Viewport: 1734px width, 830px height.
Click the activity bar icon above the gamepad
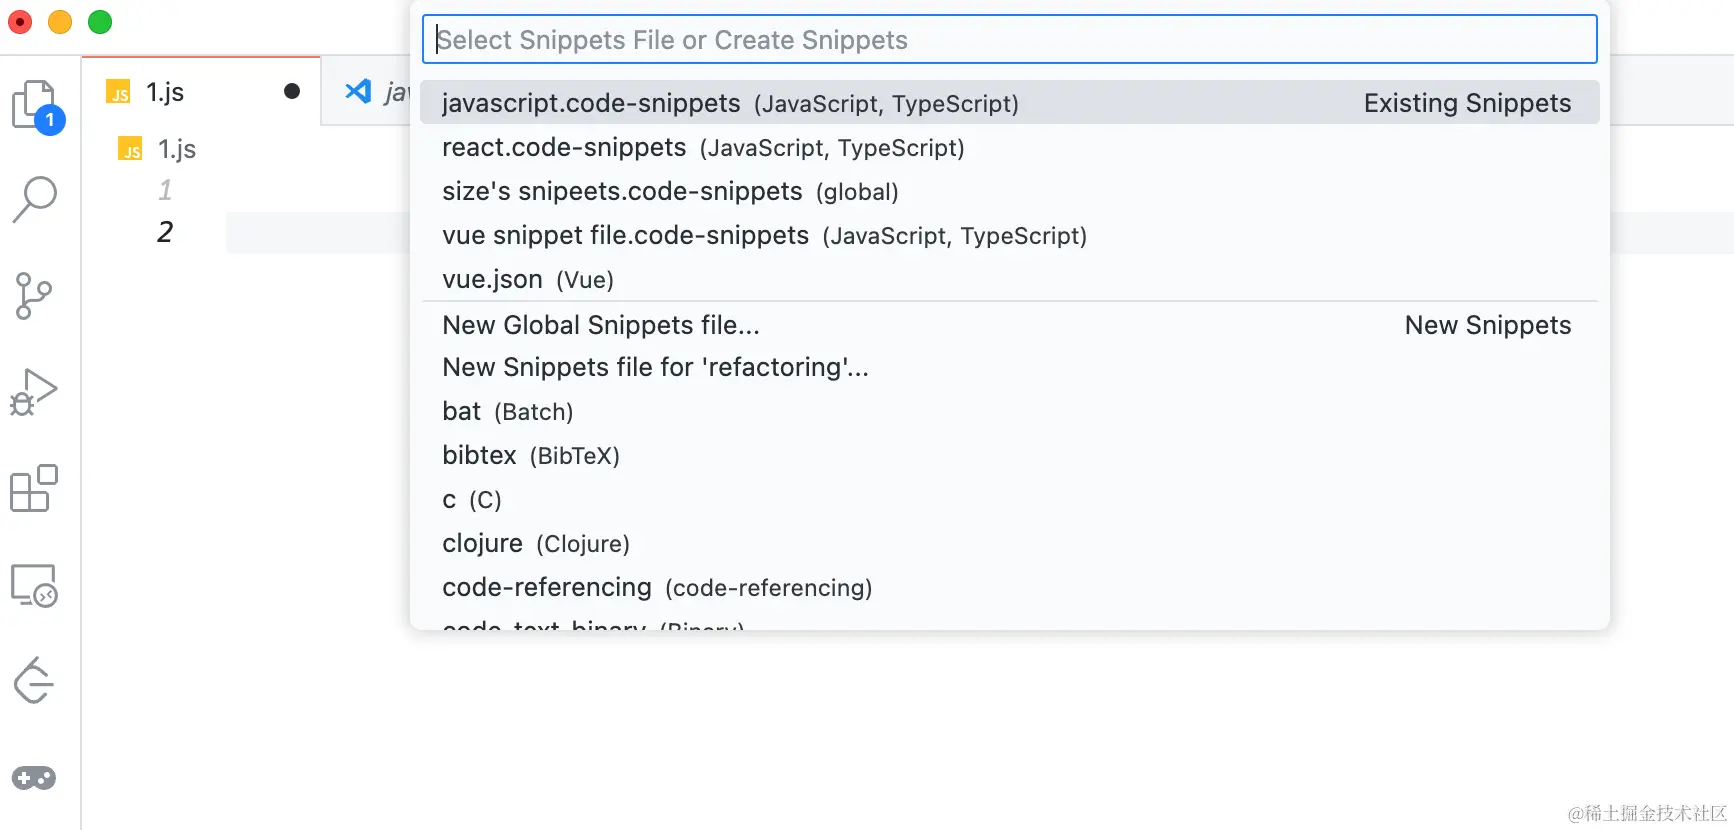34,682
